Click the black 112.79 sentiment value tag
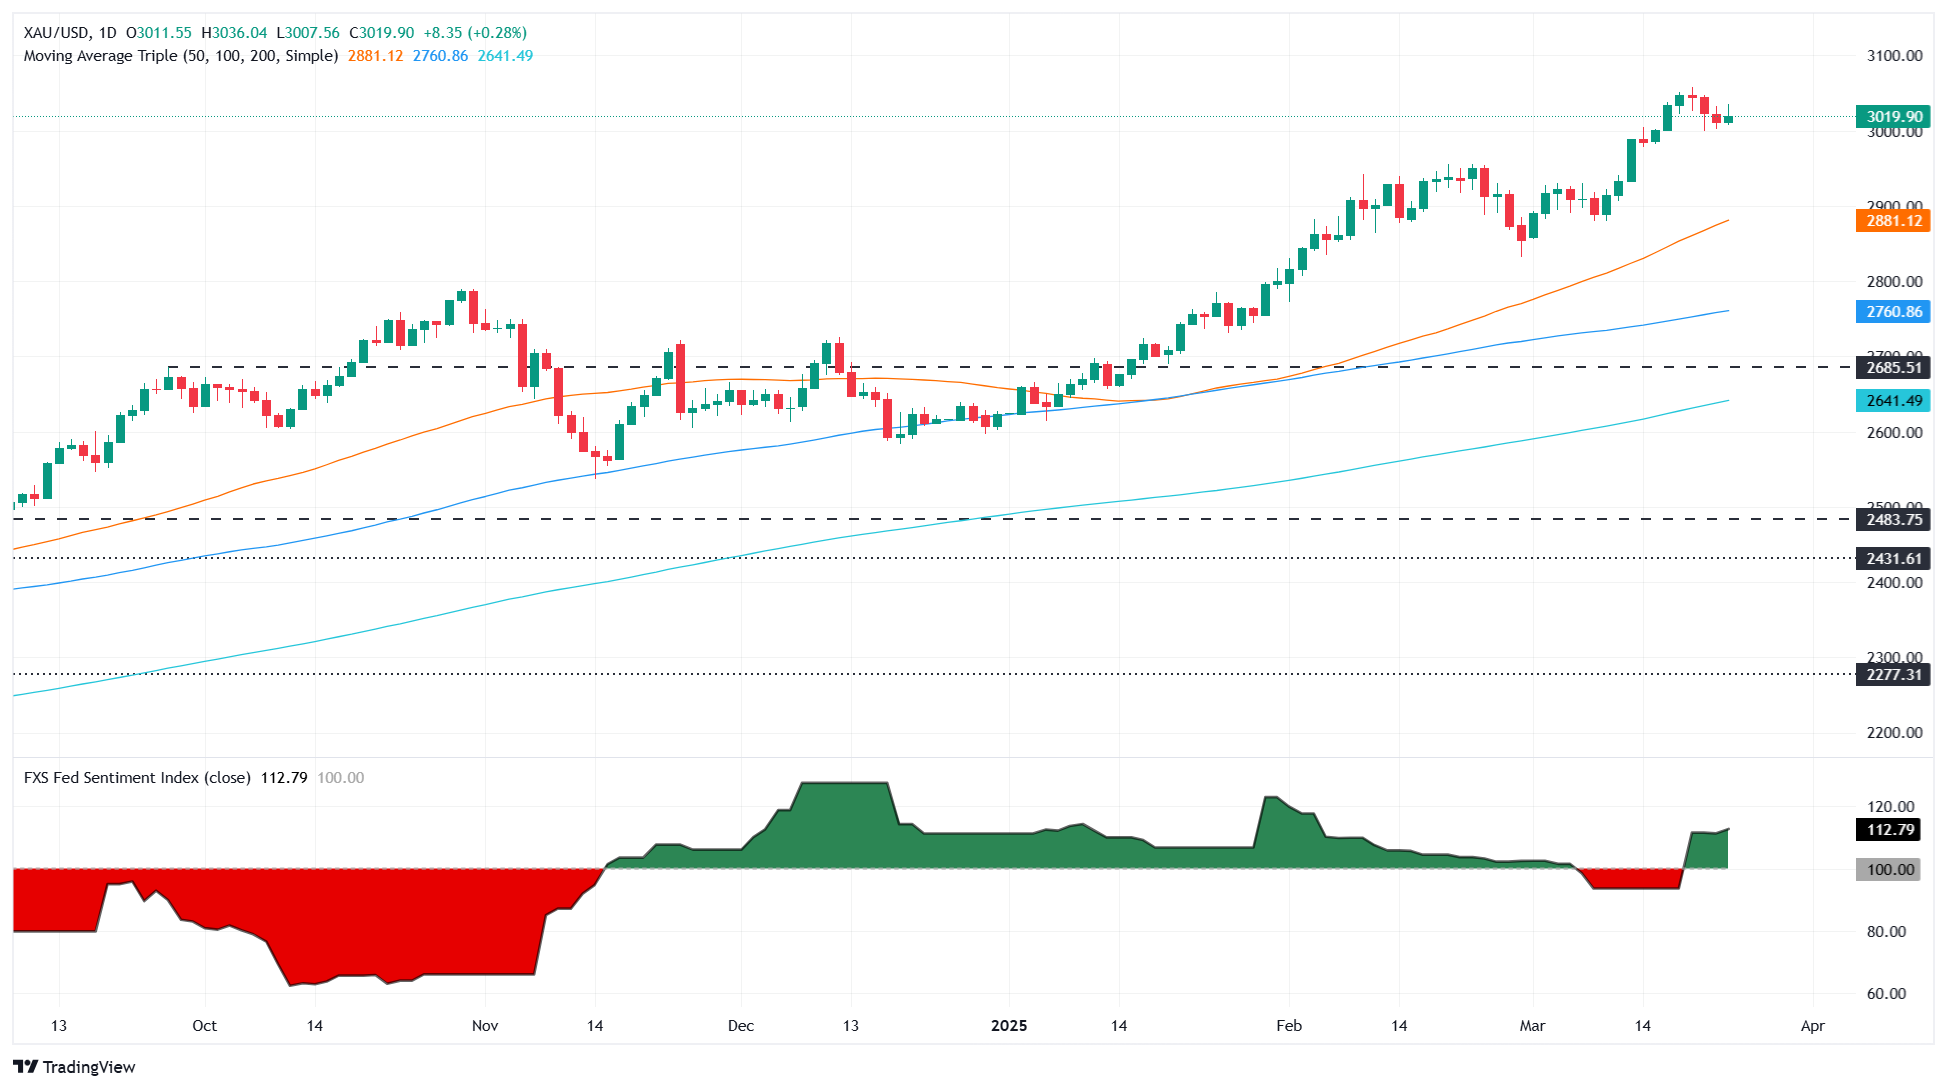The width and height of the screenshot is (1947, 1090). [x=1889, y=830]
